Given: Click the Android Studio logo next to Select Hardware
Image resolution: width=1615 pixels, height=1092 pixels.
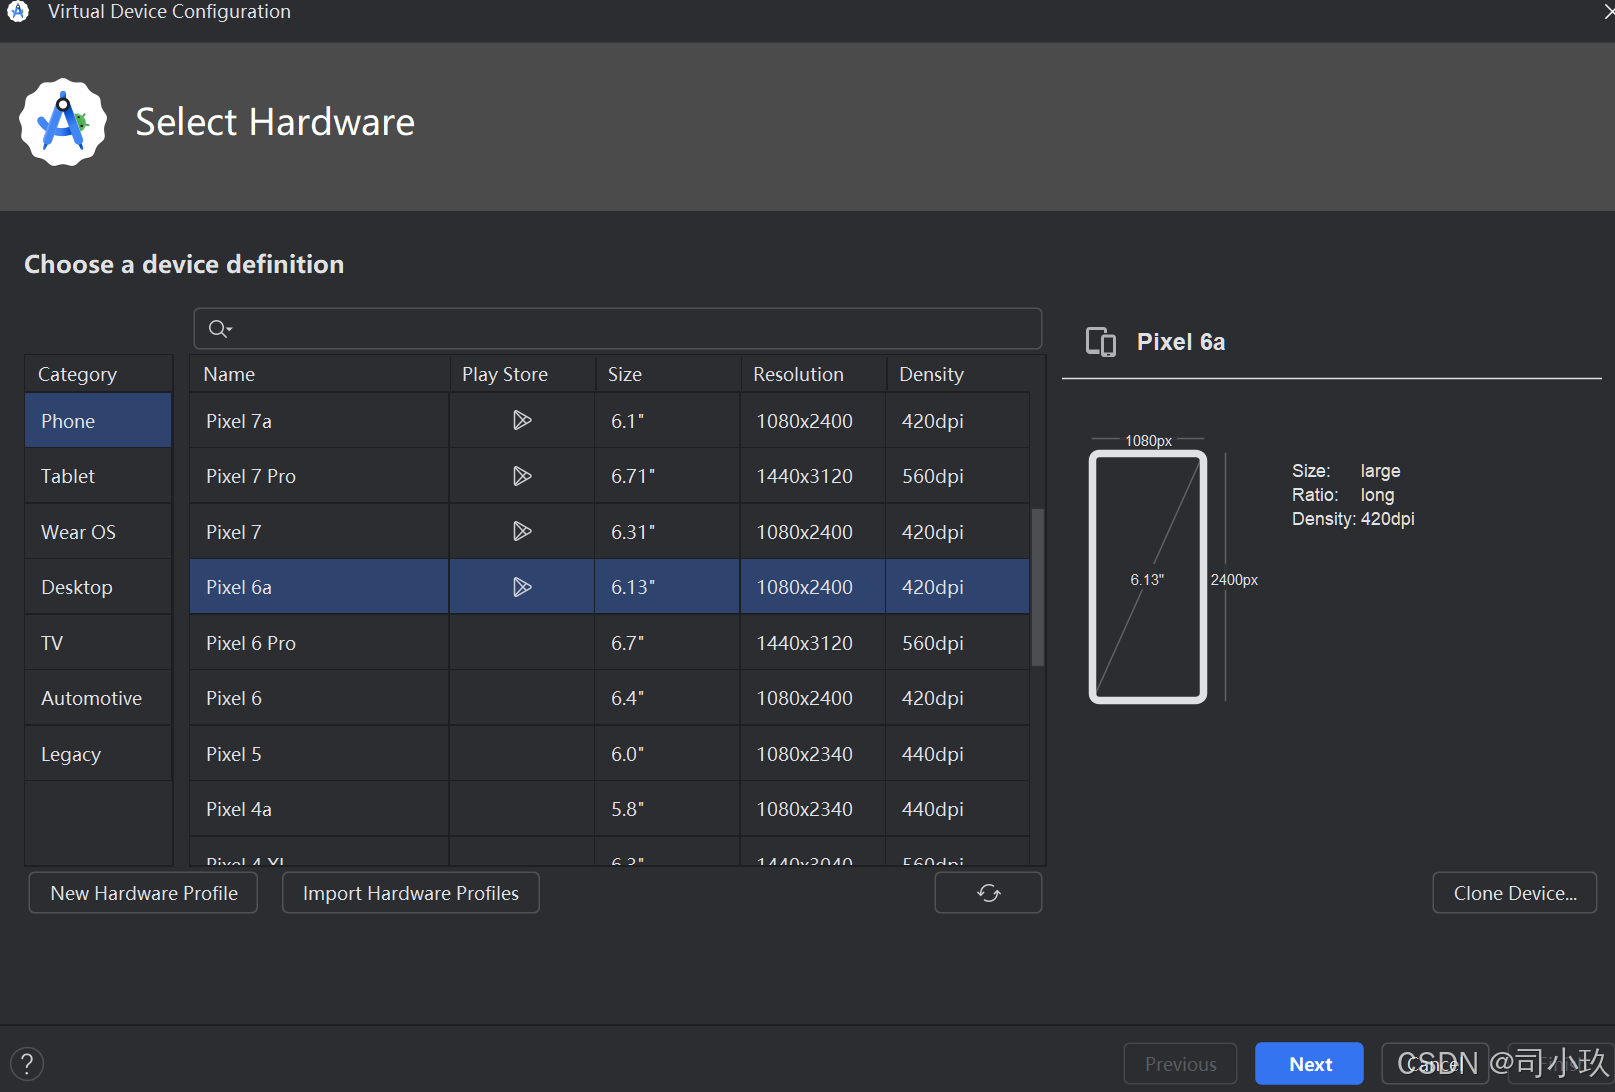Looking at the screenshot, I should tap(63, 122).
